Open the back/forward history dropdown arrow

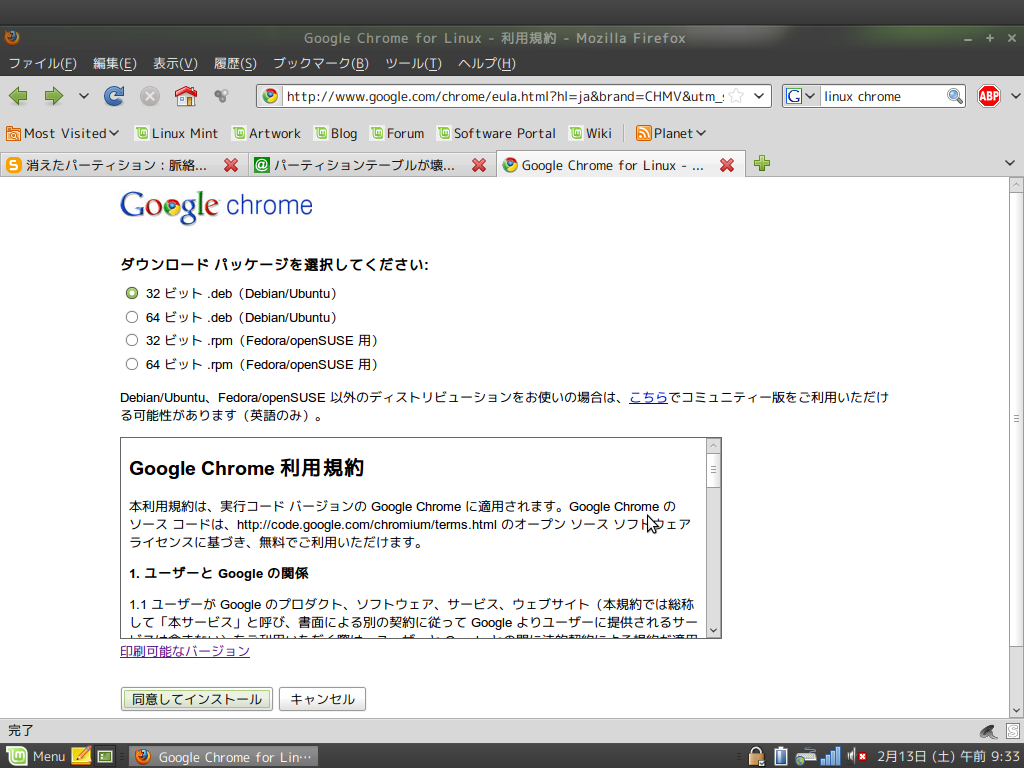[x=84, y=97]
